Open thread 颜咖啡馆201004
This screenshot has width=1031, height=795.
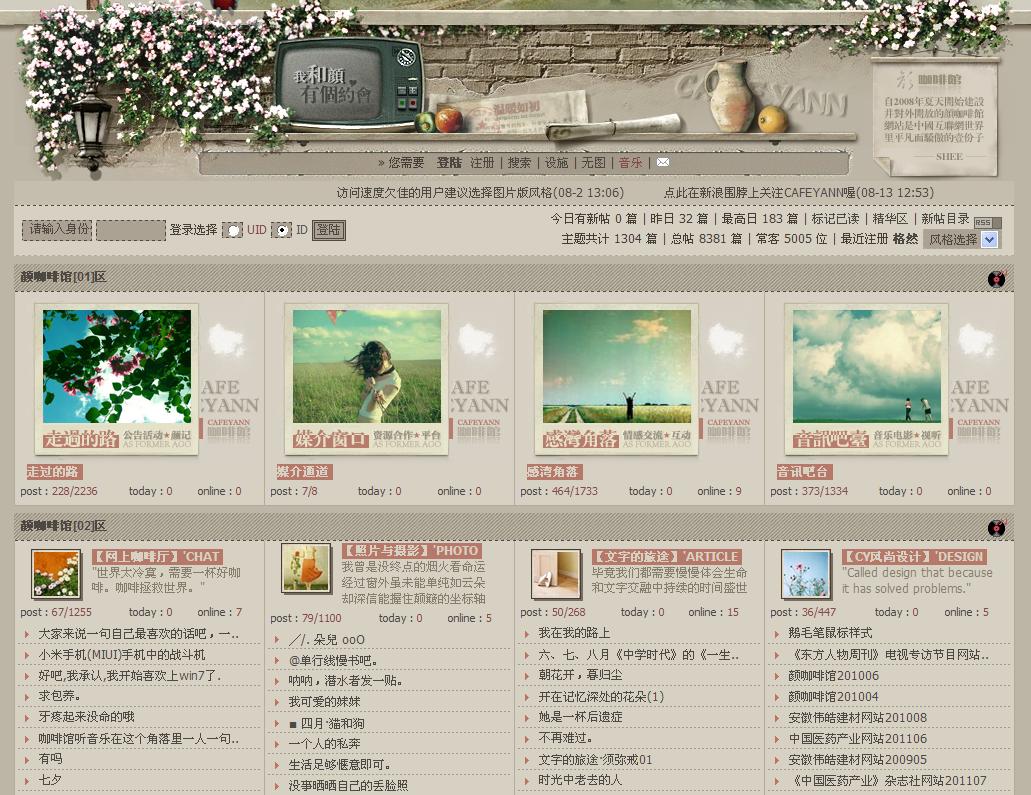point(833,696)
